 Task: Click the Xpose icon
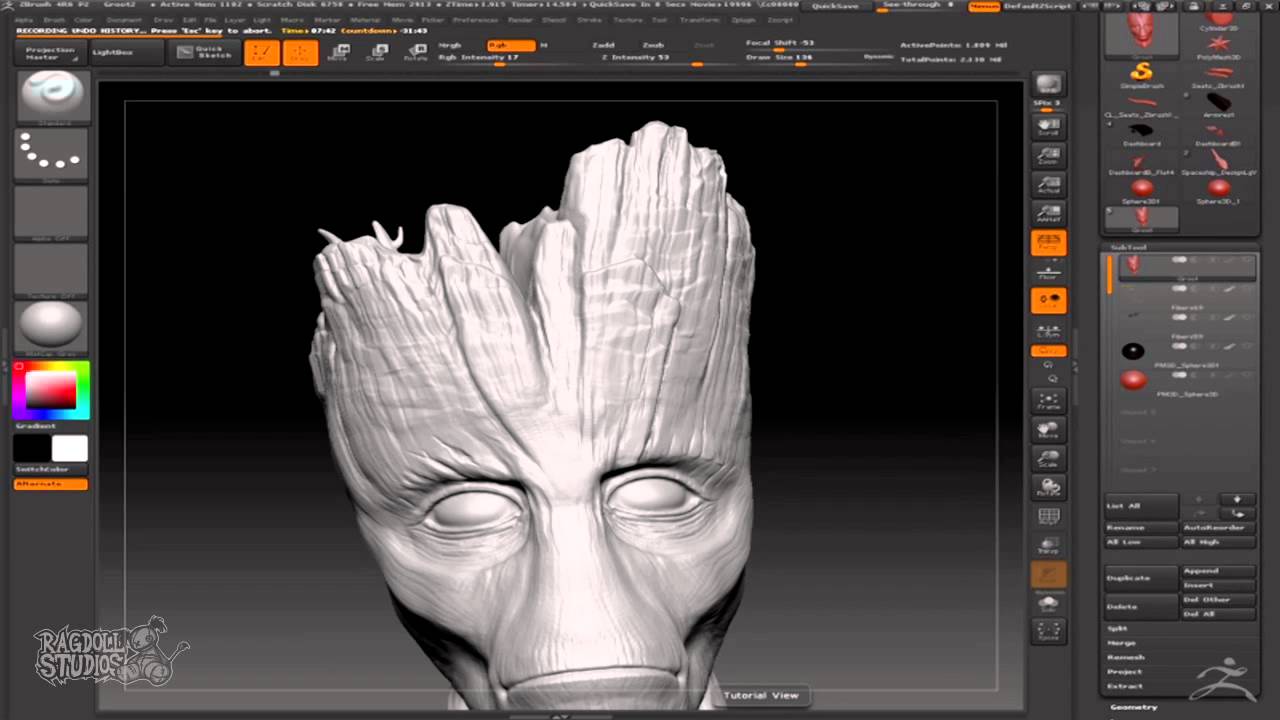[x=1049, y=631]
